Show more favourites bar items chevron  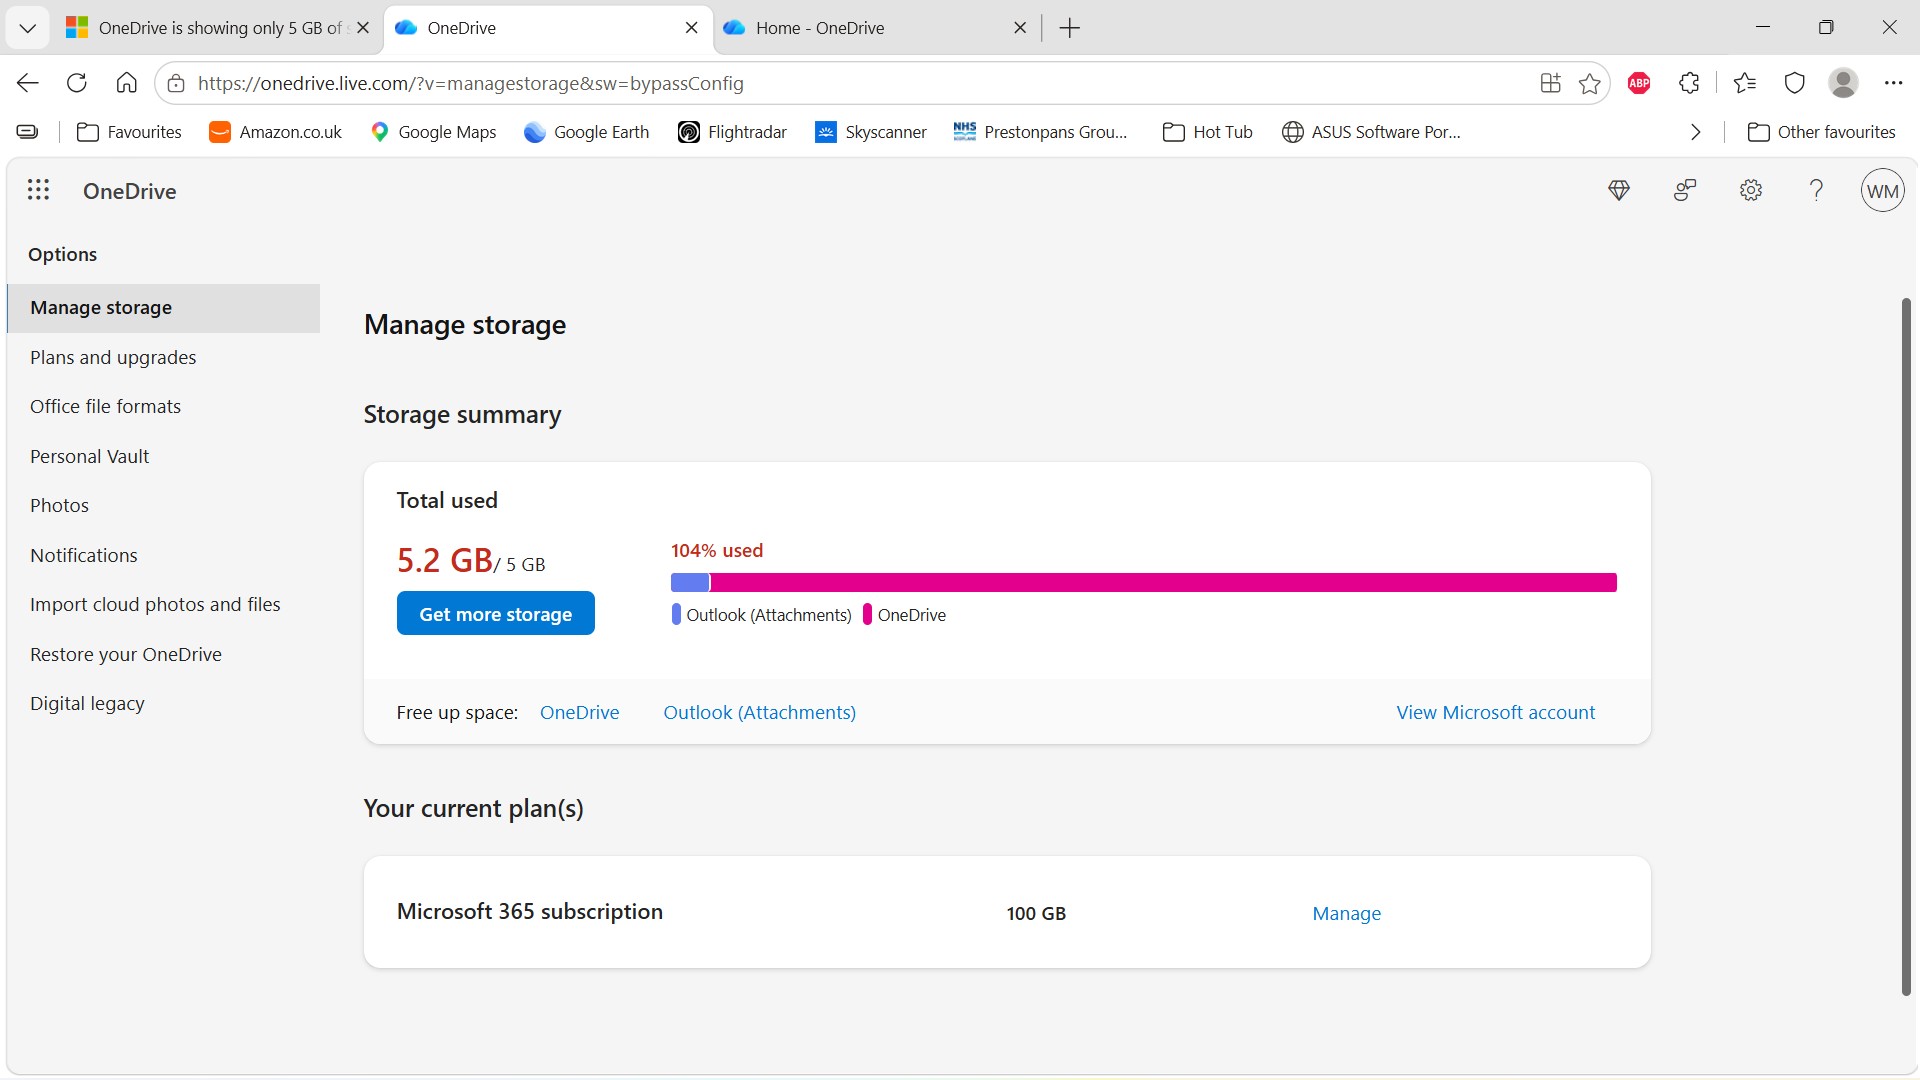[x=1696, y=132]
